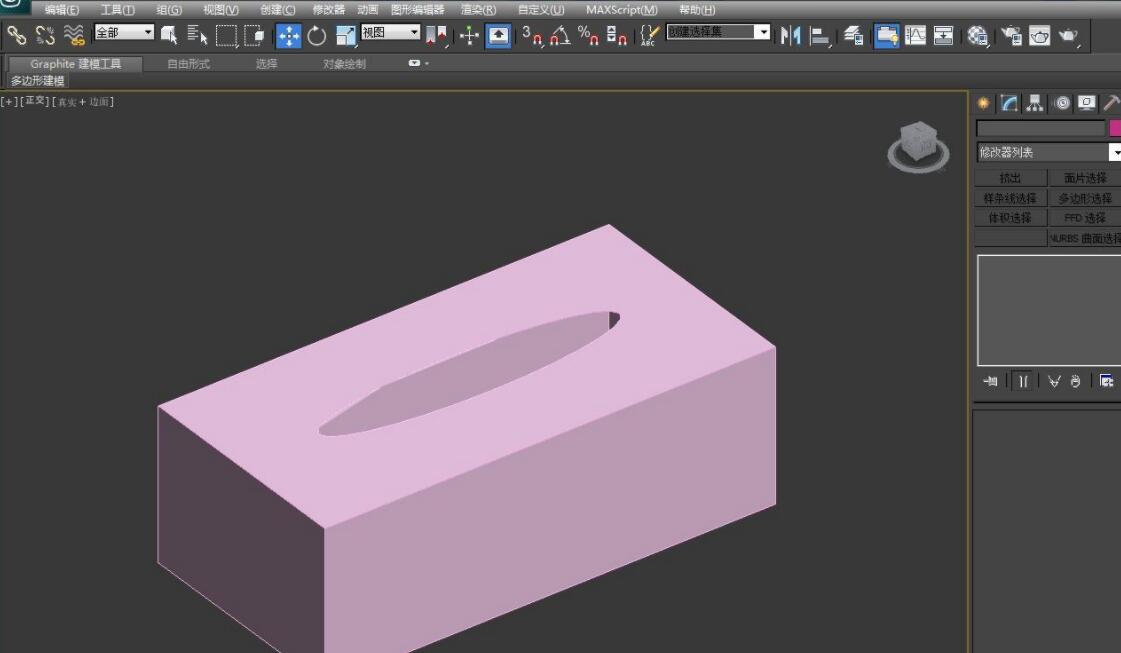Activate the Select and Rotate tool
Viewport: 1121px width, 653px height.
[x=317, y=36]
